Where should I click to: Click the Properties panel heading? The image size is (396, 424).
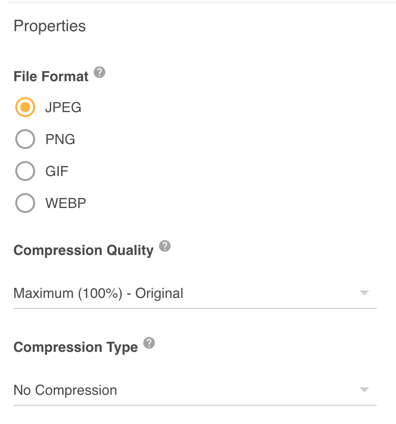pyautogui.click(x=50, y=26)
